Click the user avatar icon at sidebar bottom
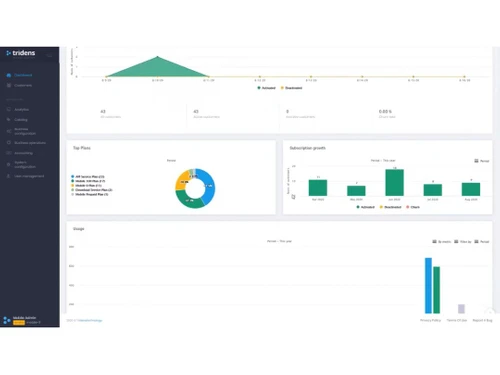Image resolution: width=500 pixels, height=375 pixels. (7, 320)
